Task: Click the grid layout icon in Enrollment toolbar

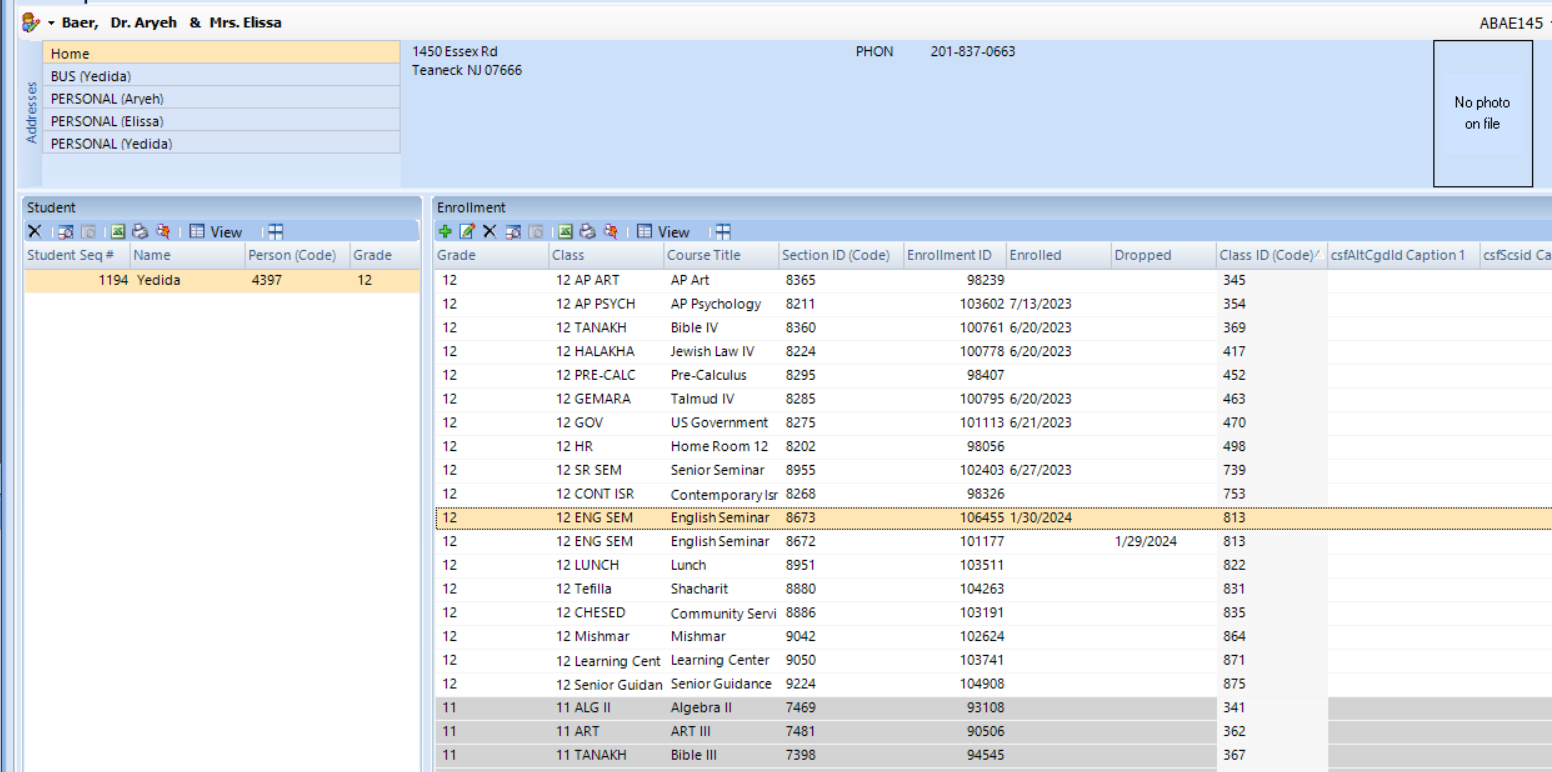Action: coord(723,232)
